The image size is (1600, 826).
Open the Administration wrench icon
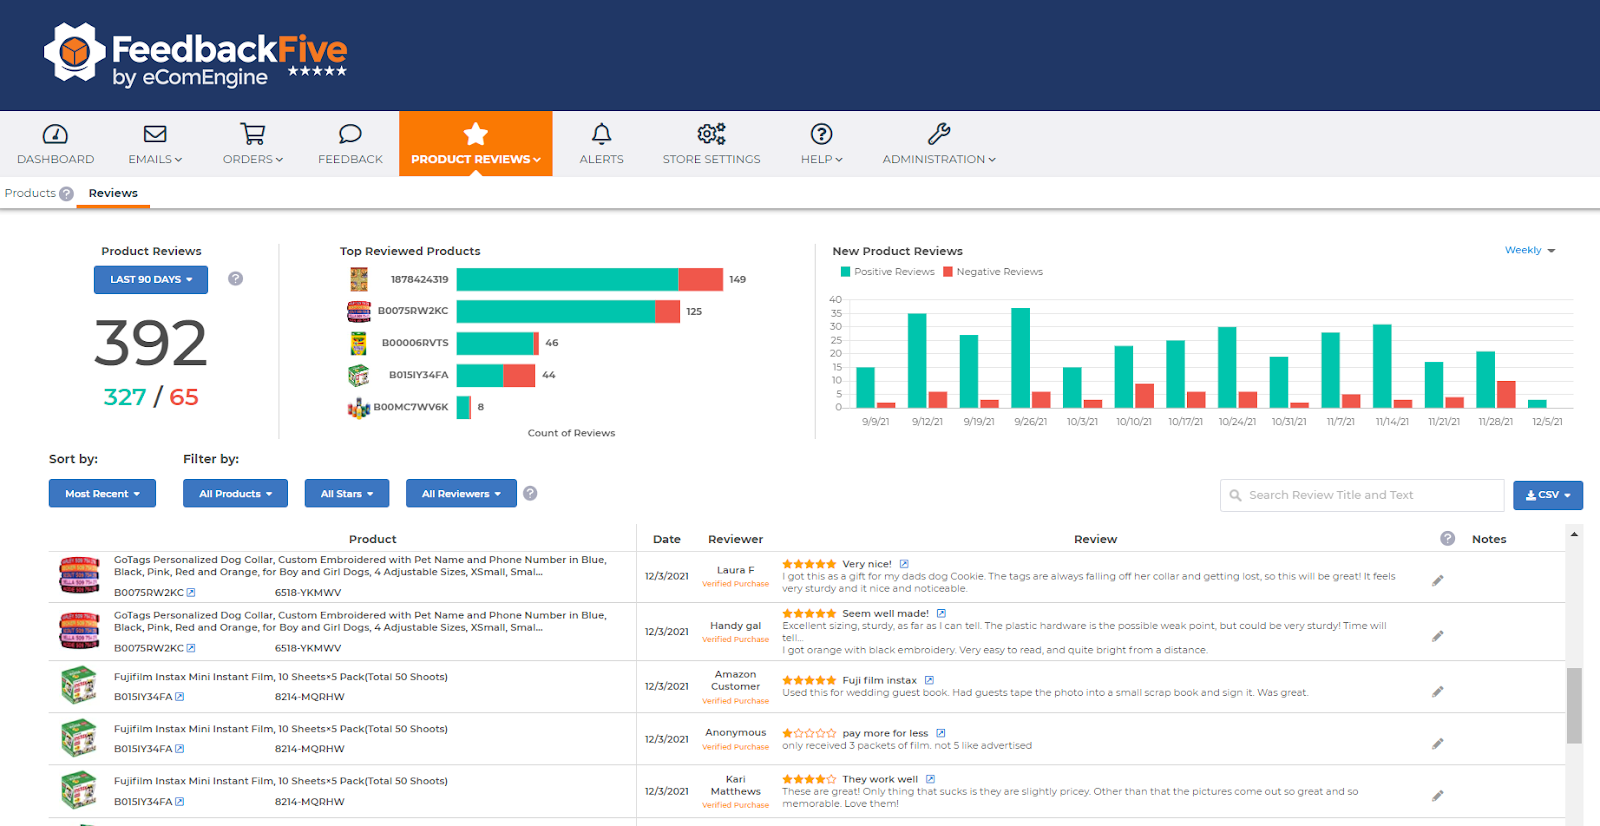point(939,134)
